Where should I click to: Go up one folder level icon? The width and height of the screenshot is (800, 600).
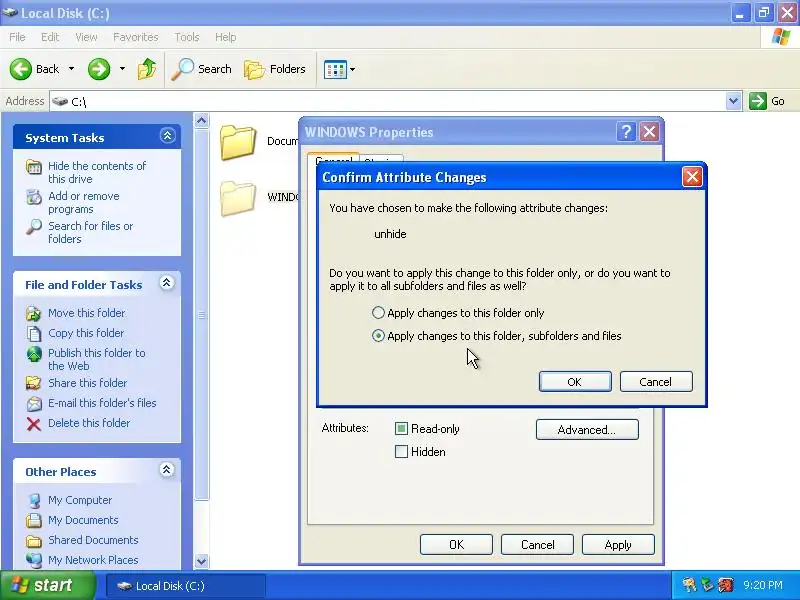point(147,69)
